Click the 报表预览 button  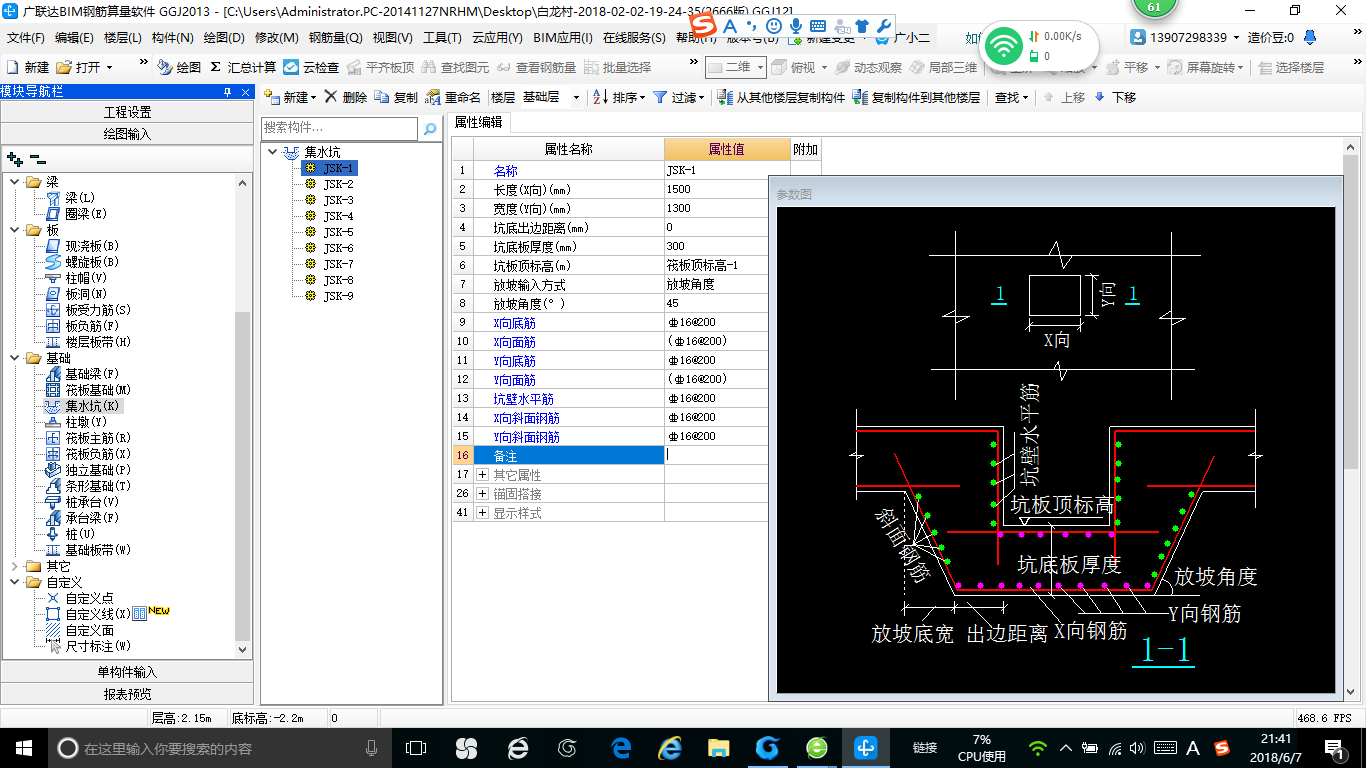pyautogui.click(x=127, y=693)
